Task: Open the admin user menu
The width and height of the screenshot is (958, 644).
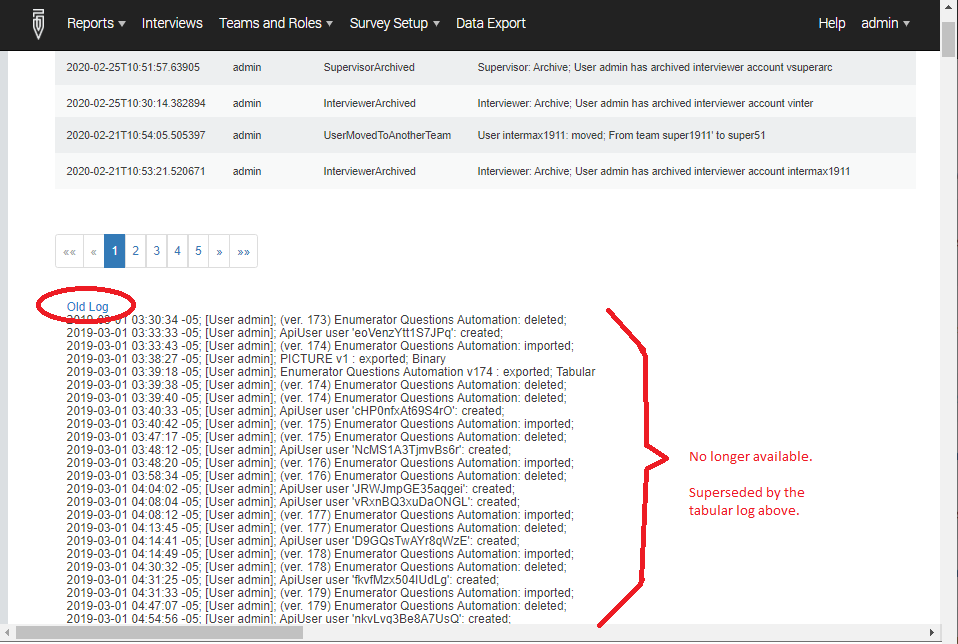Action: point(885,23)
